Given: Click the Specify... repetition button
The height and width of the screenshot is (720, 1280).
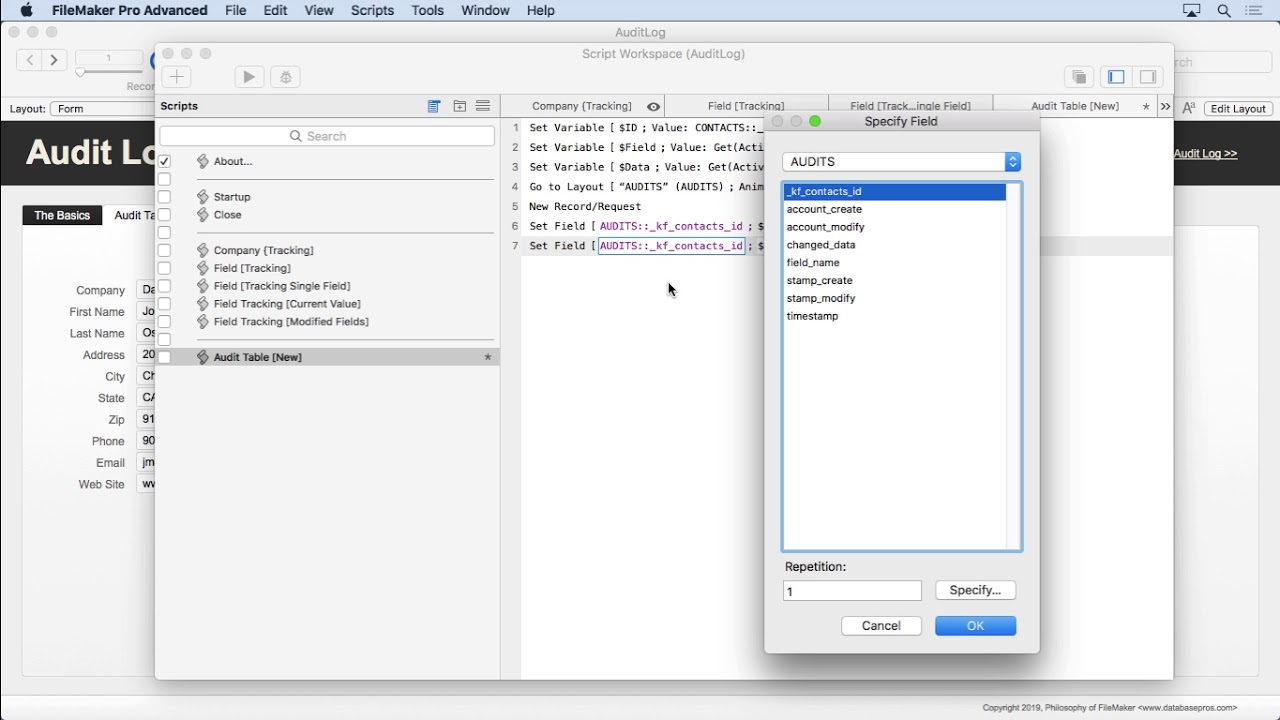Looking at the screenshot, I should tap(976, 590).
